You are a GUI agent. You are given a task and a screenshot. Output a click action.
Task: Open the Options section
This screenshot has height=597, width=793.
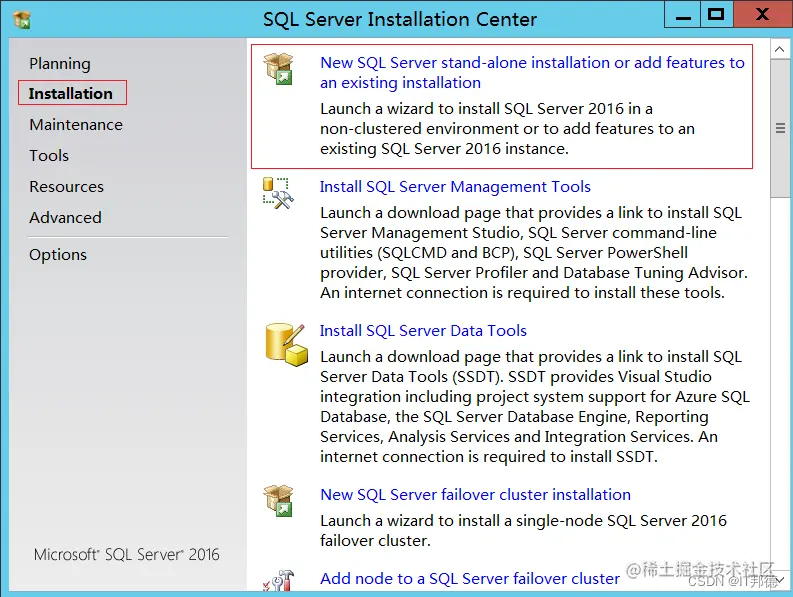coord(58,254)
